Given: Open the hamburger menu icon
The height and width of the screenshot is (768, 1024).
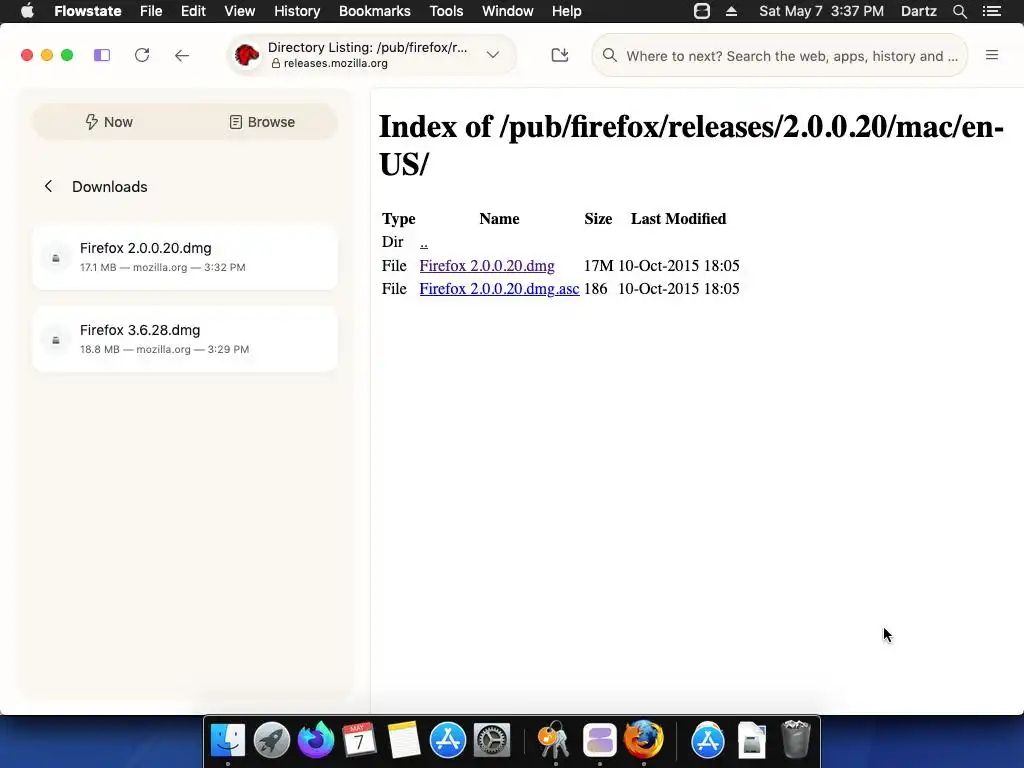Looking at the screenshot, I should point(992,56).
